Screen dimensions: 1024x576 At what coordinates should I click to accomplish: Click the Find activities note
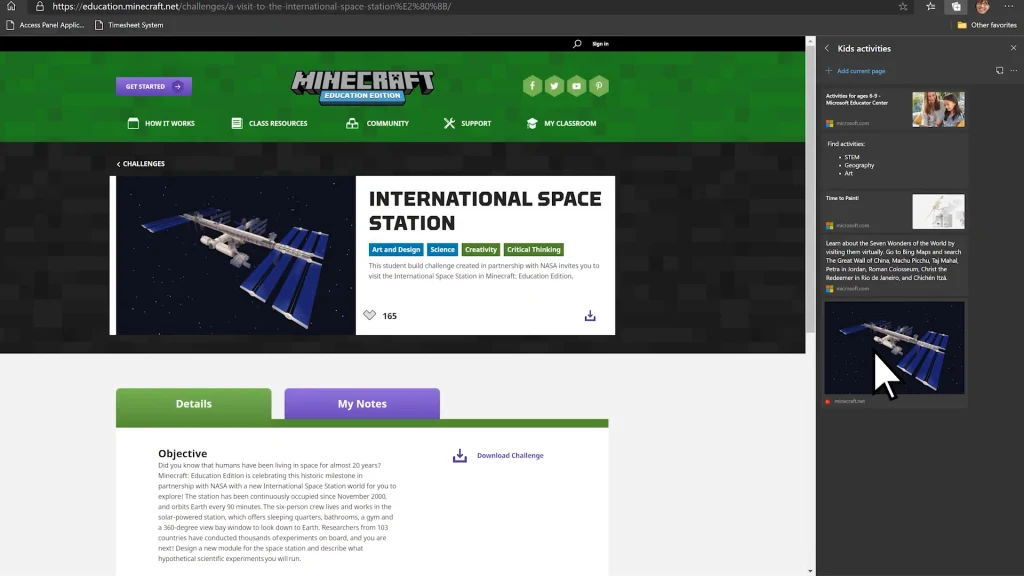point(895,159)
